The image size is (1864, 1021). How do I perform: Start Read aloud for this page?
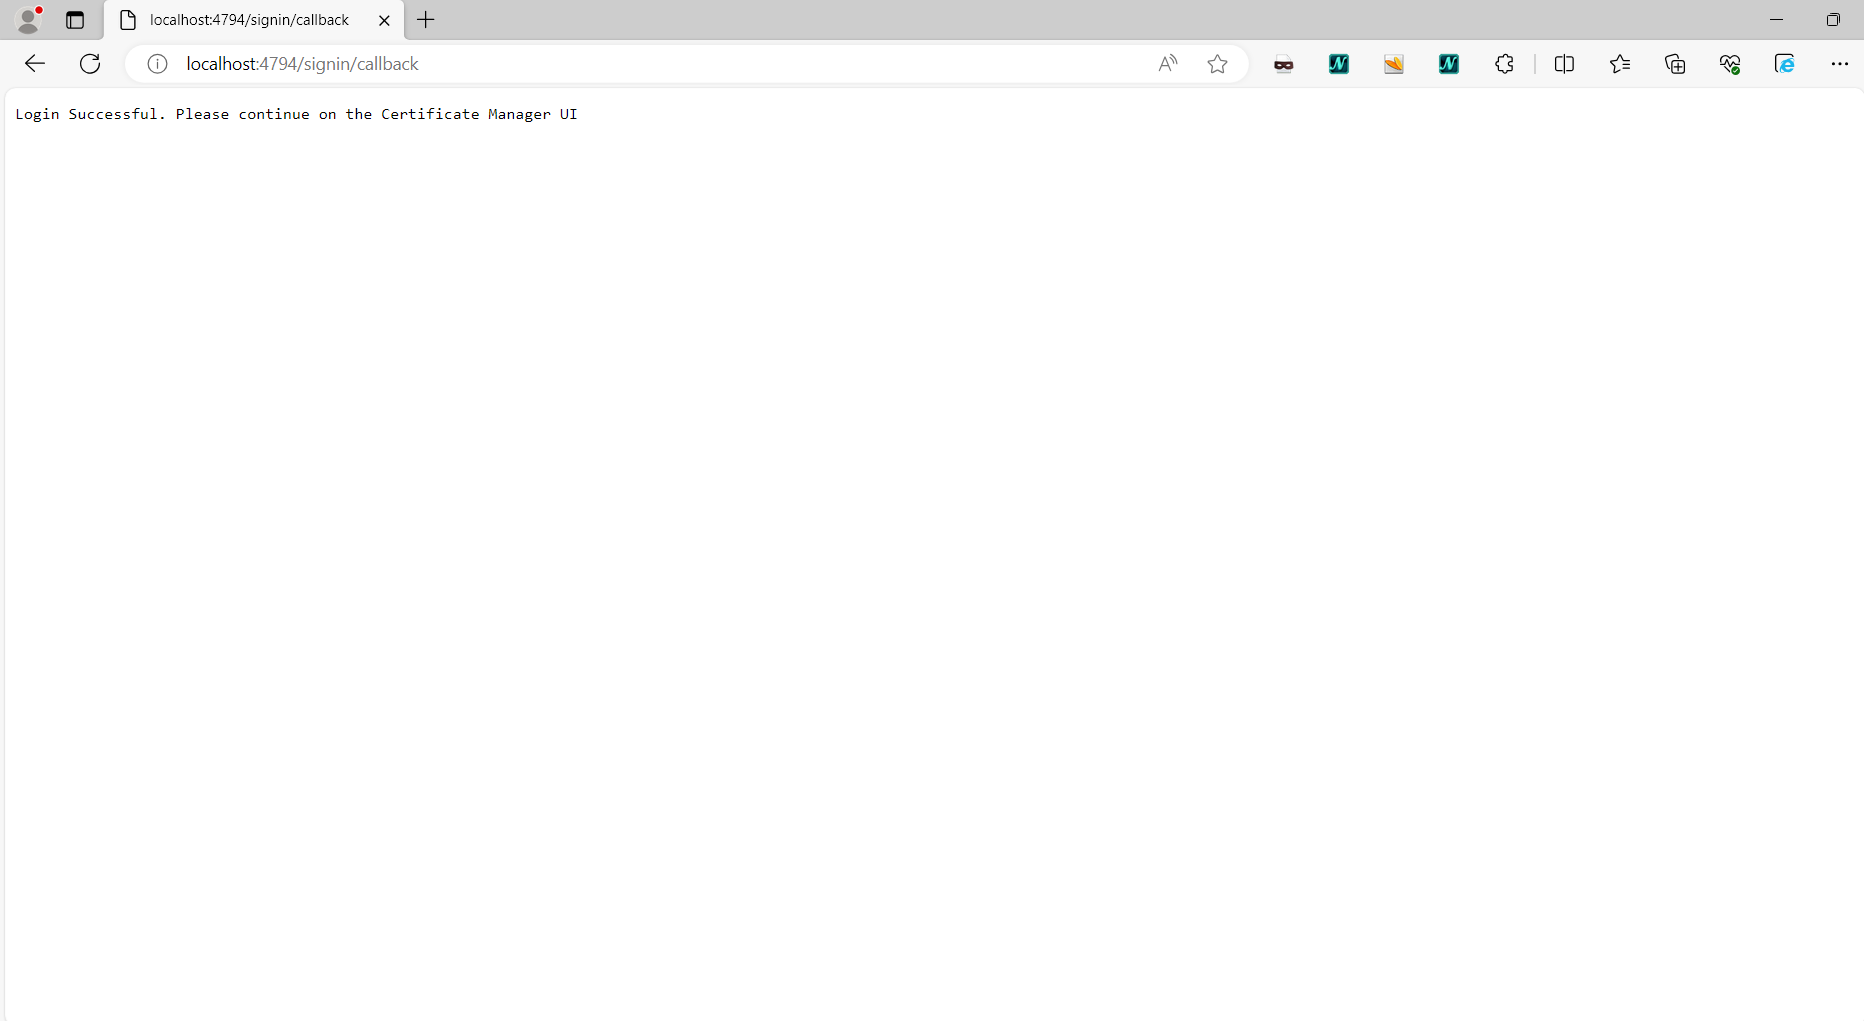pos(1168,63)
